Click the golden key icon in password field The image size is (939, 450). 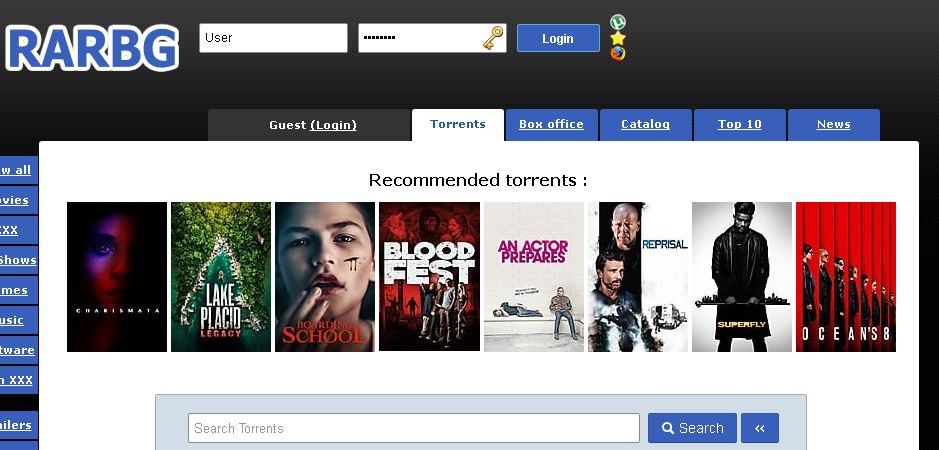pos(493,38)
